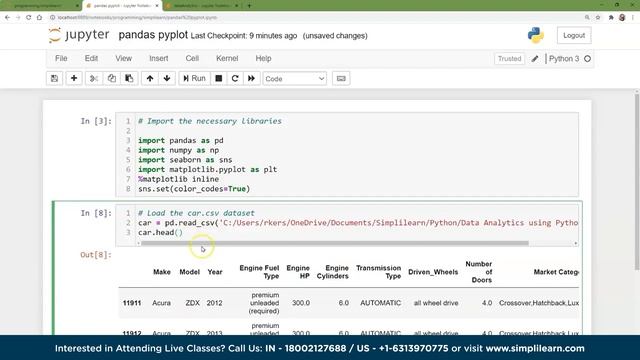640x360 pixels.
Task: Click the Make column header
Action: click(x=162, y=272)
